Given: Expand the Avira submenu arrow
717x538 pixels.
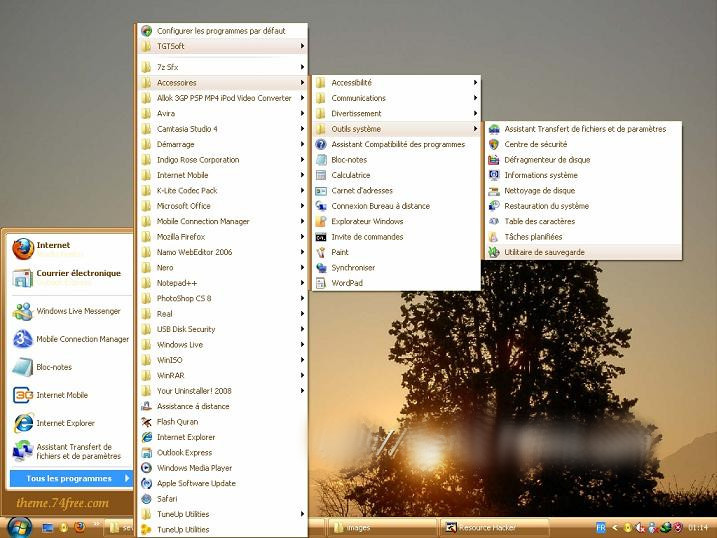Looking at the screenshot, I should coord(302,113).
